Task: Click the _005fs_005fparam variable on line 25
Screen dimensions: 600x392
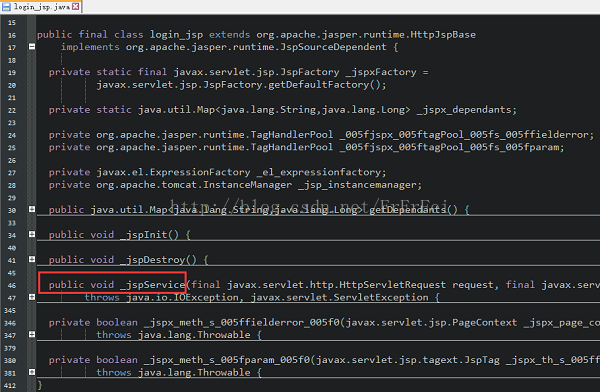Action: click(x=449, y=147)
